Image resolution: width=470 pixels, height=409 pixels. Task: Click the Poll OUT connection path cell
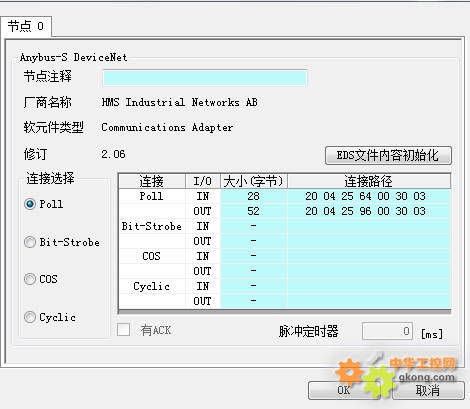(369, 211)
